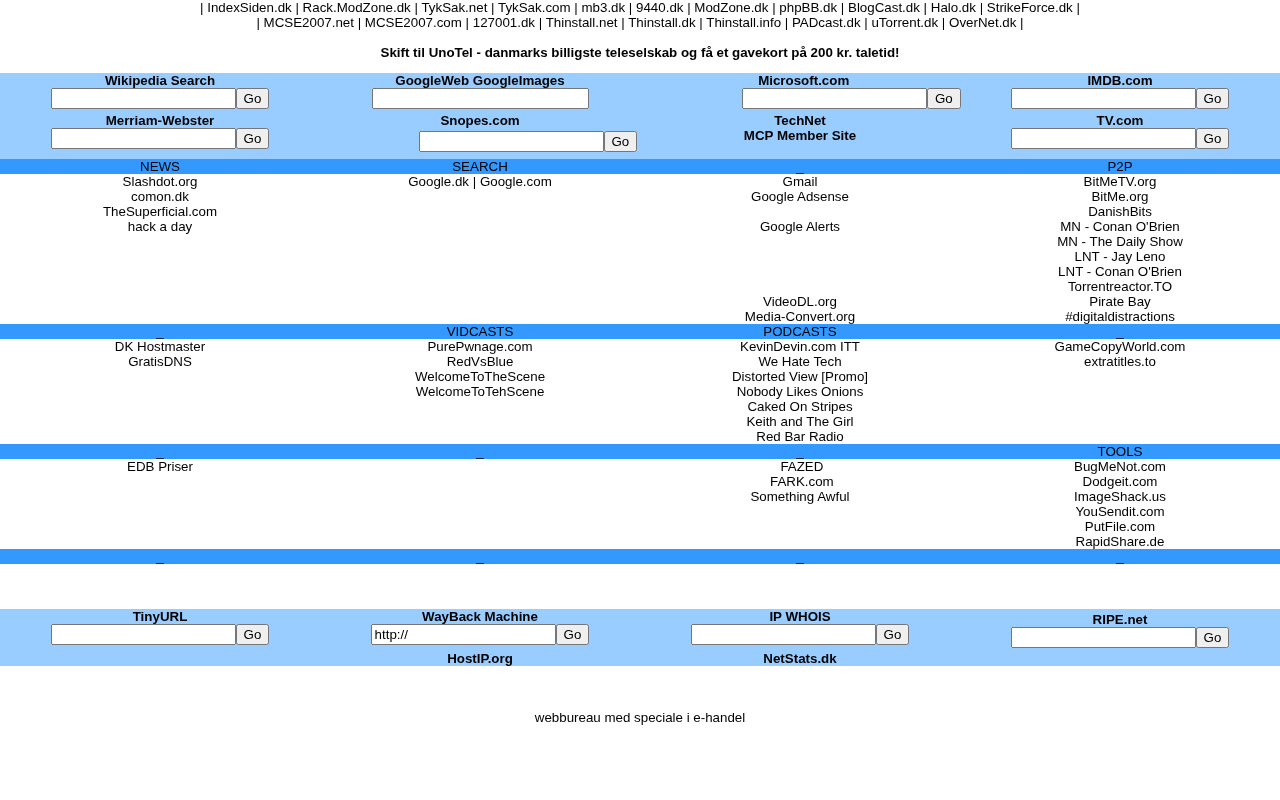Screen dimensions: 1280x800
Task: Open the RedVsBlue link
Action: point(480,362)
